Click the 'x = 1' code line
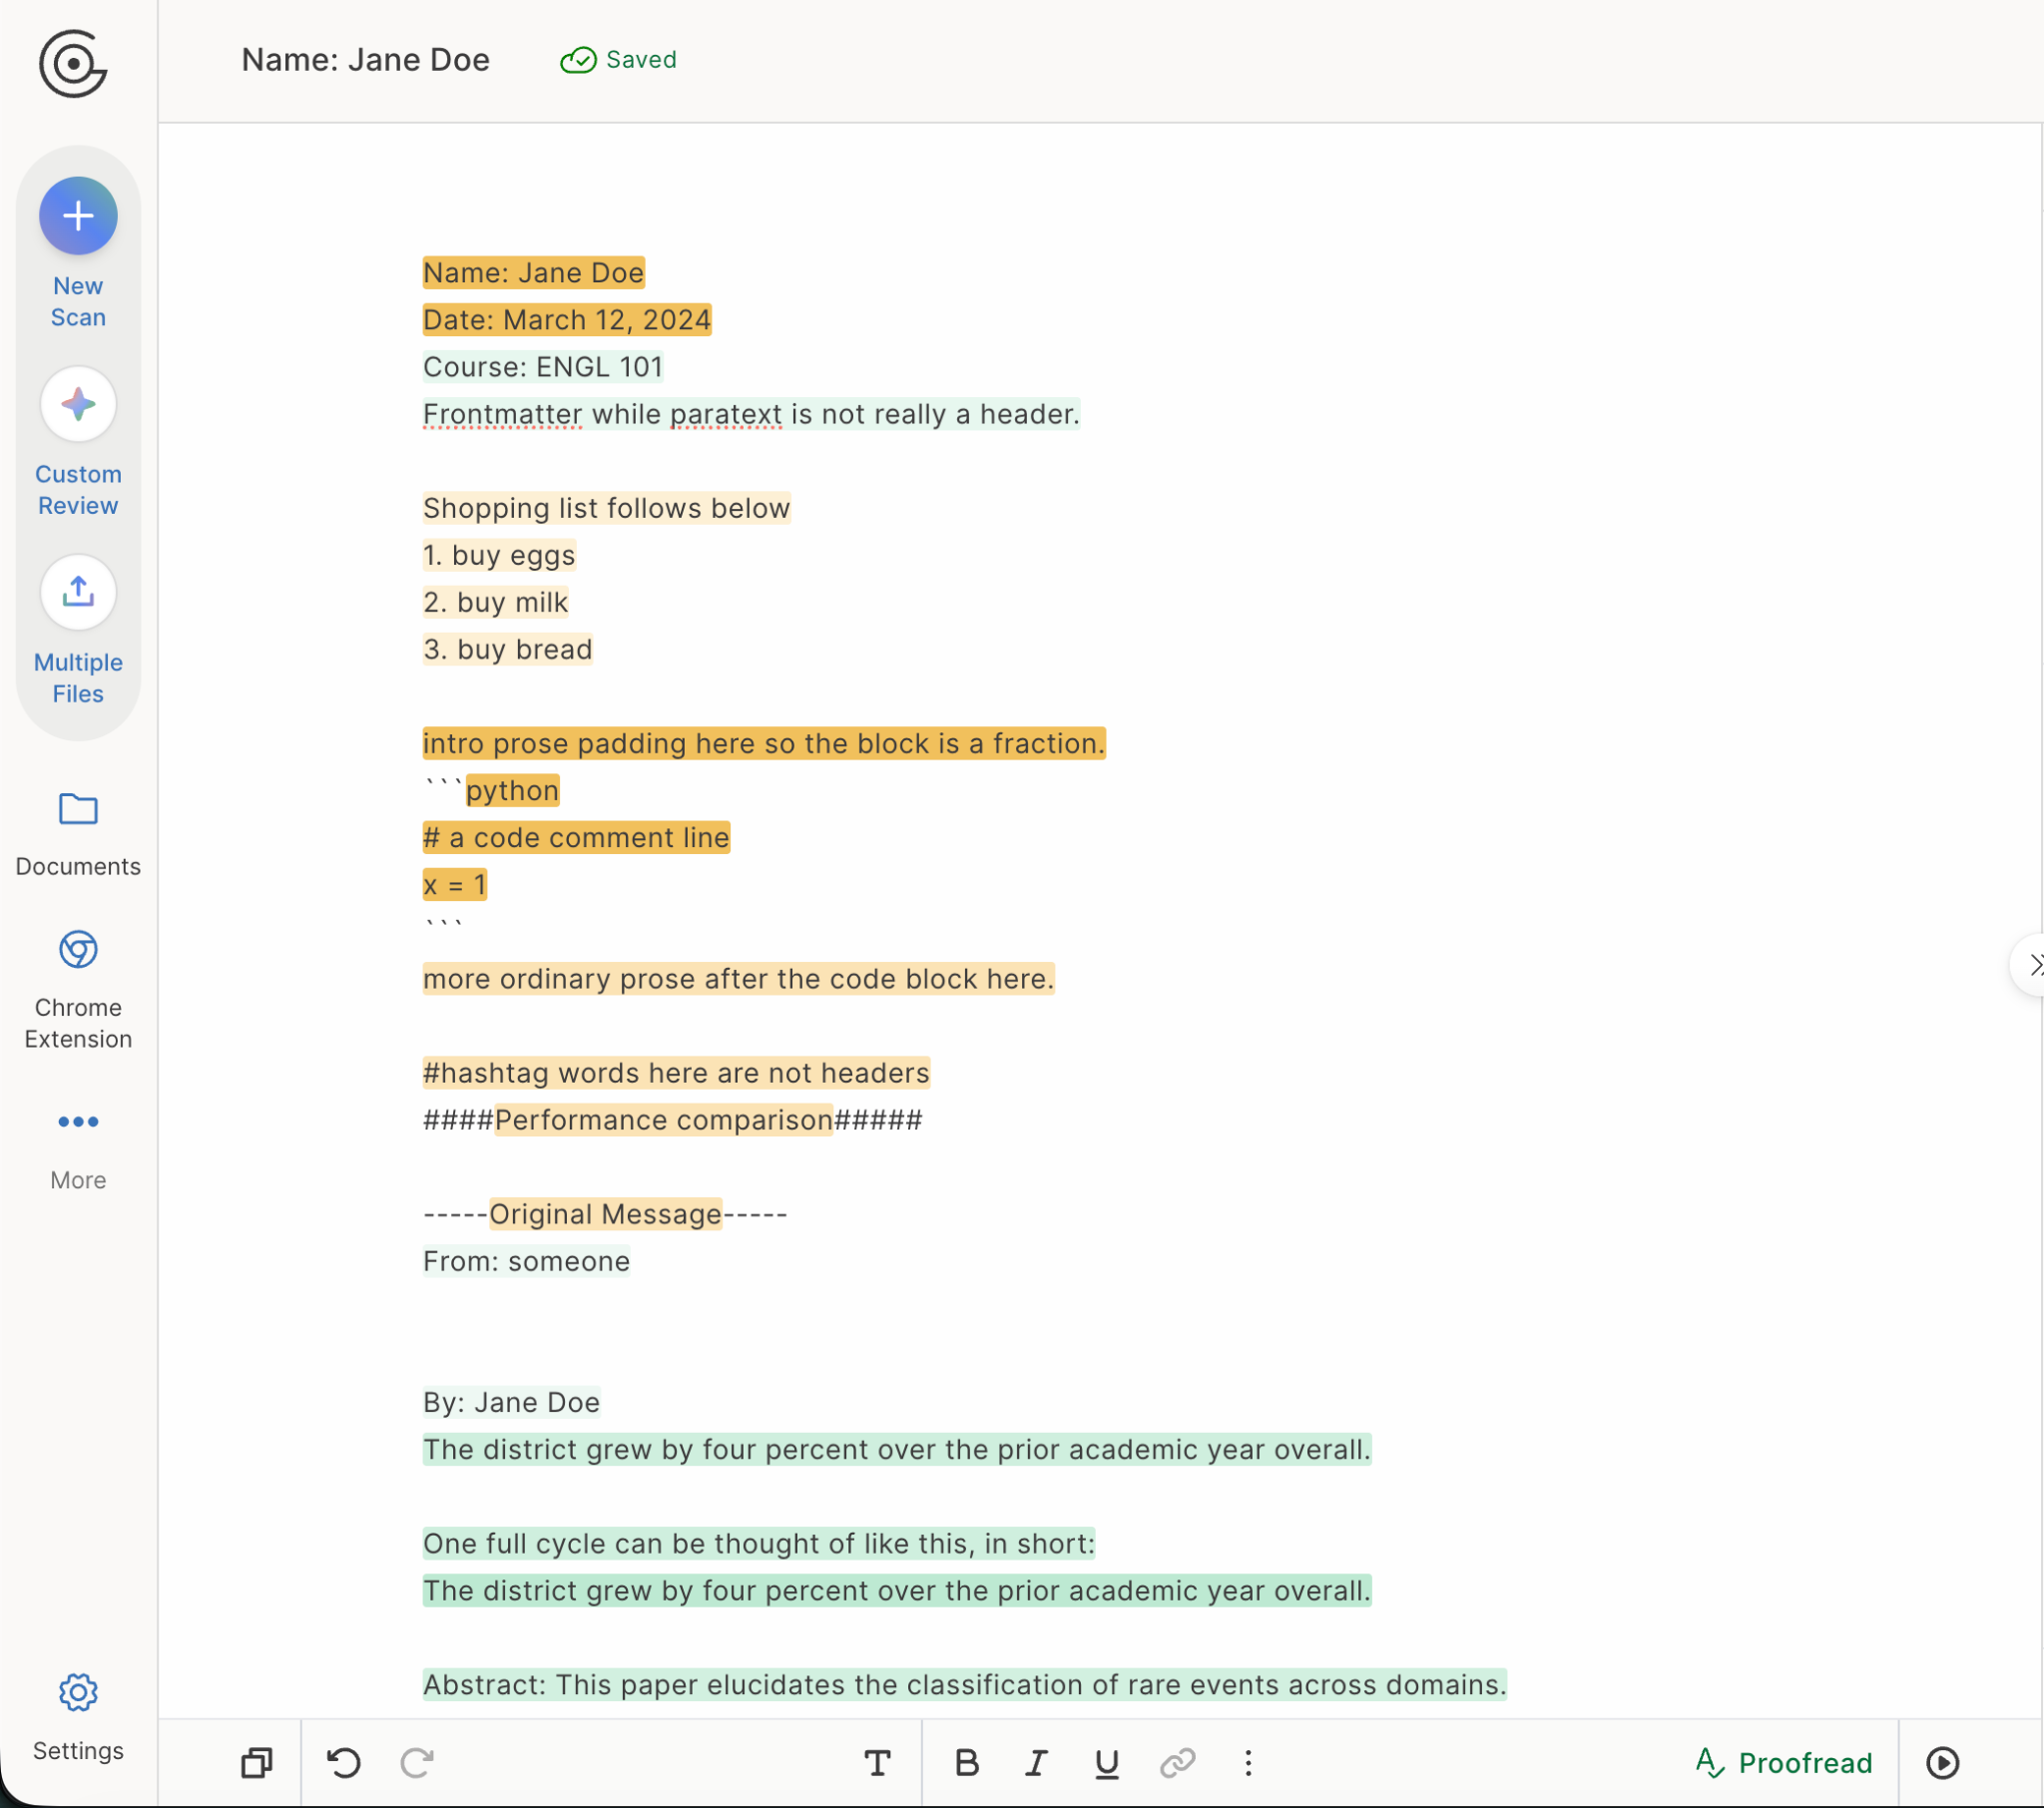This screenshot has height=1808, width=2044. [x=454, y=884]
